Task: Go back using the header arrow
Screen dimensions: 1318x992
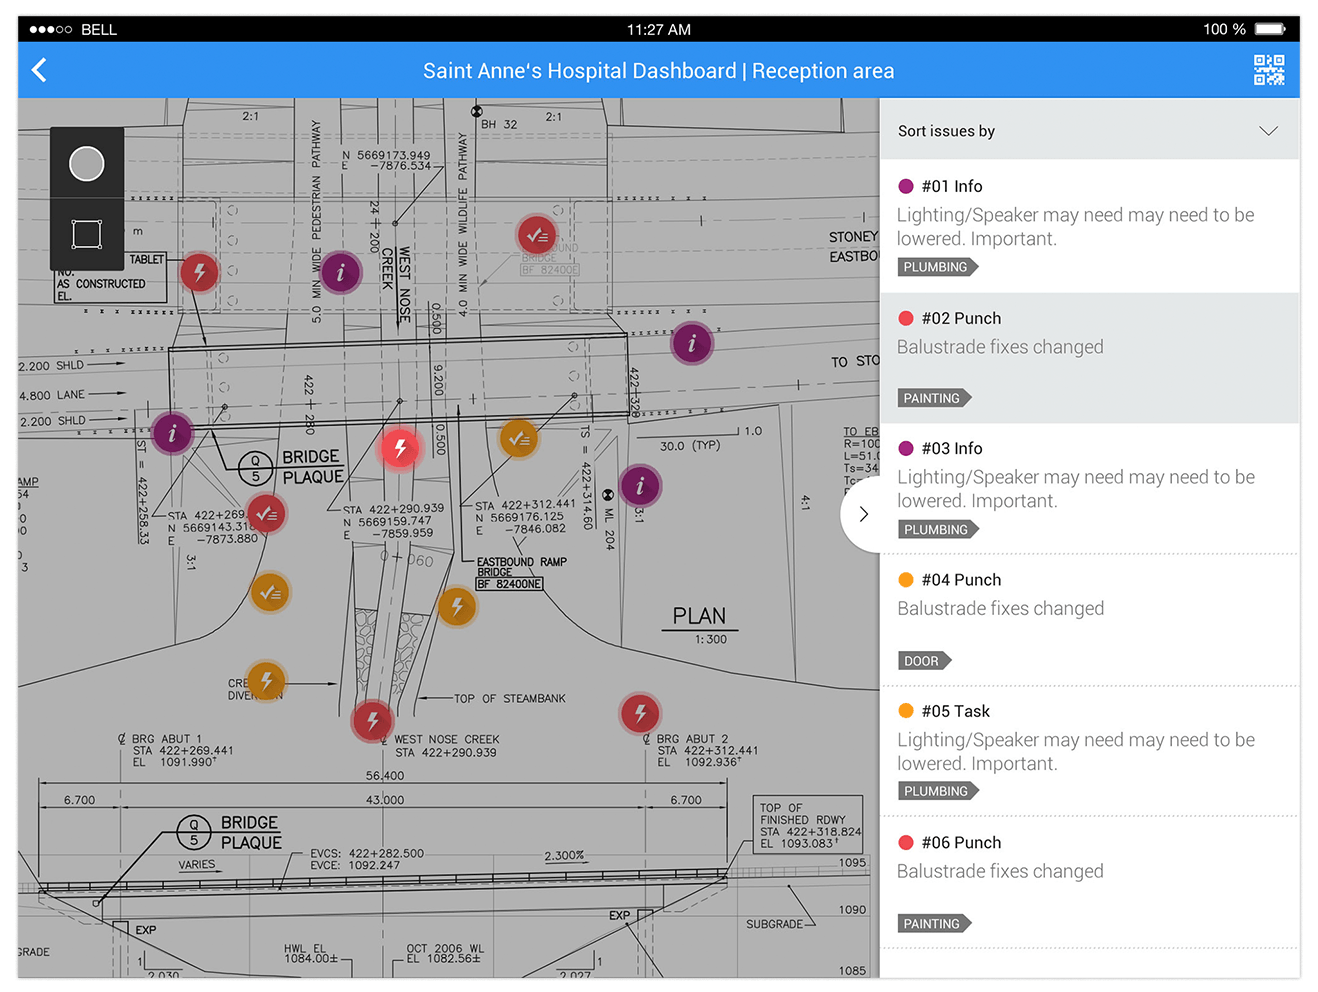Action: tap(40, 70)
